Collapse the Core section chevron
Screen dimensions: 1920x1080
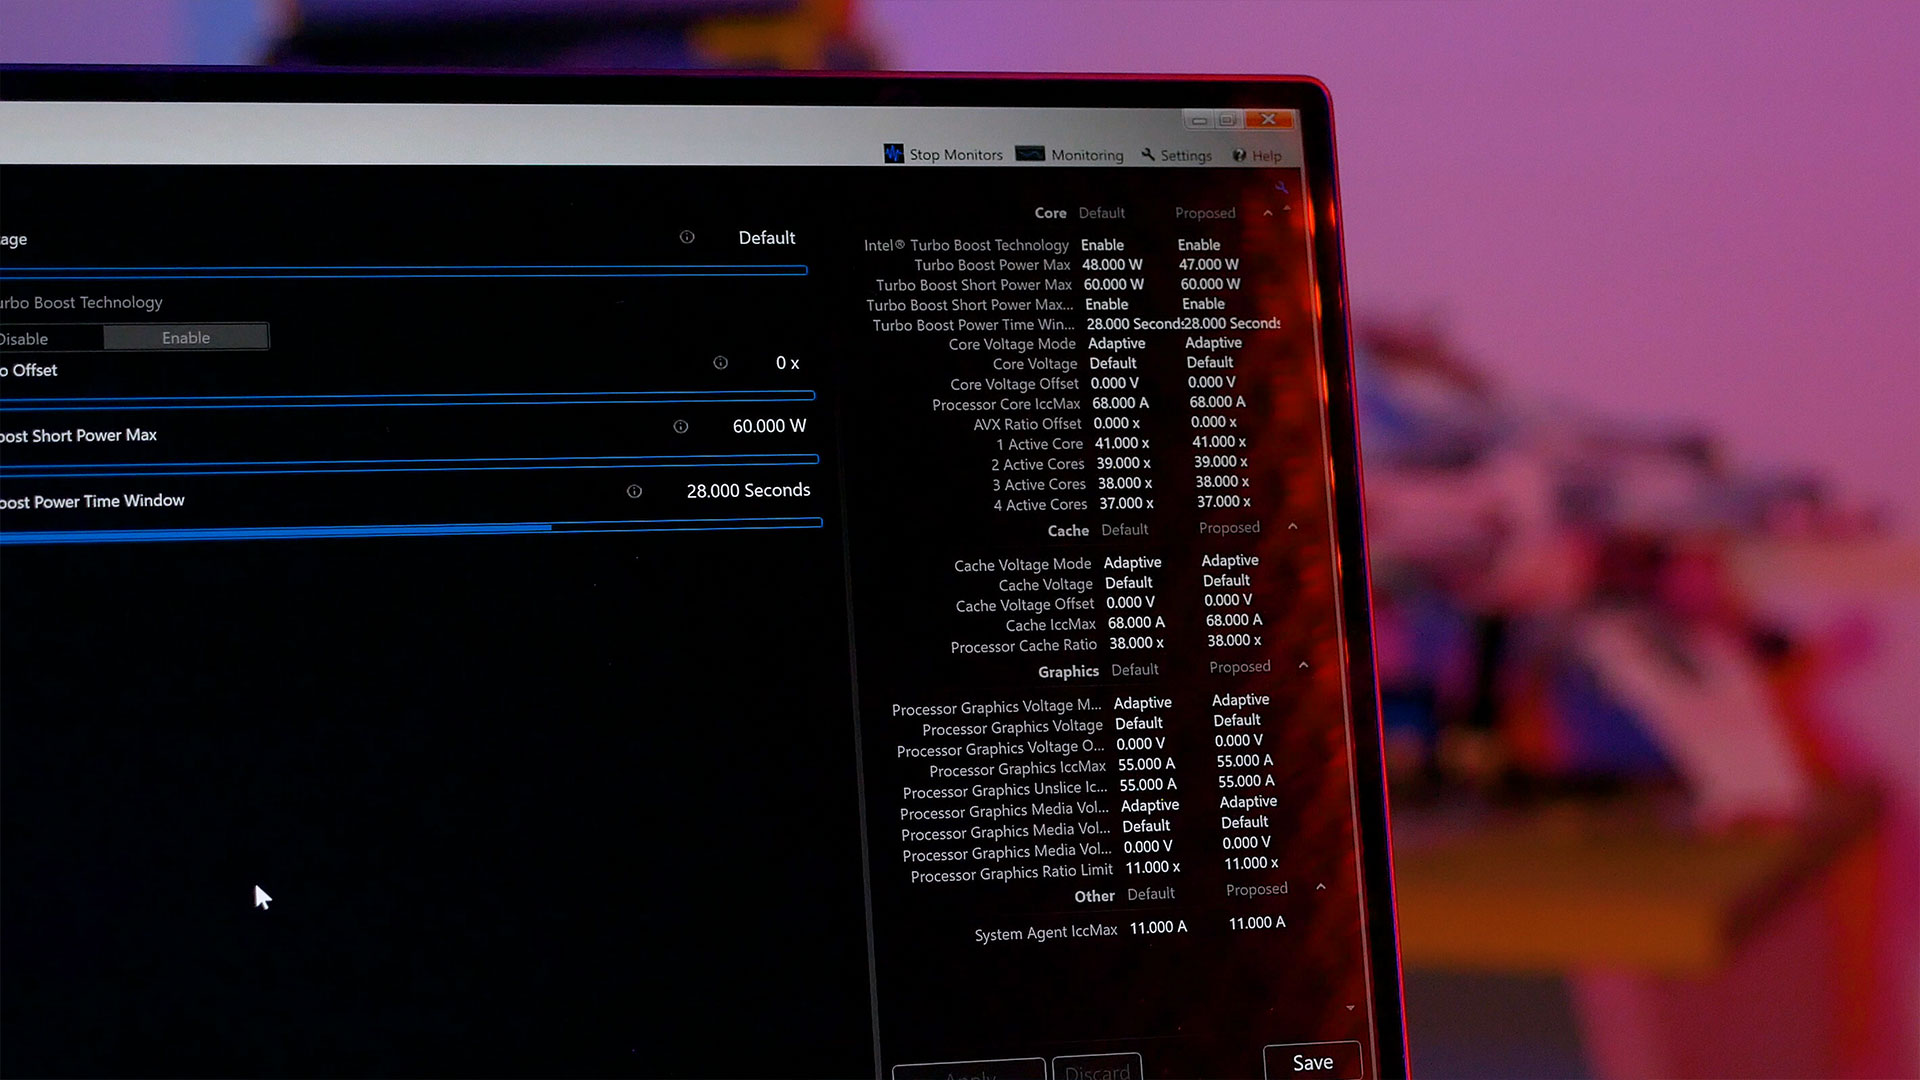(x=1268, y=213)
